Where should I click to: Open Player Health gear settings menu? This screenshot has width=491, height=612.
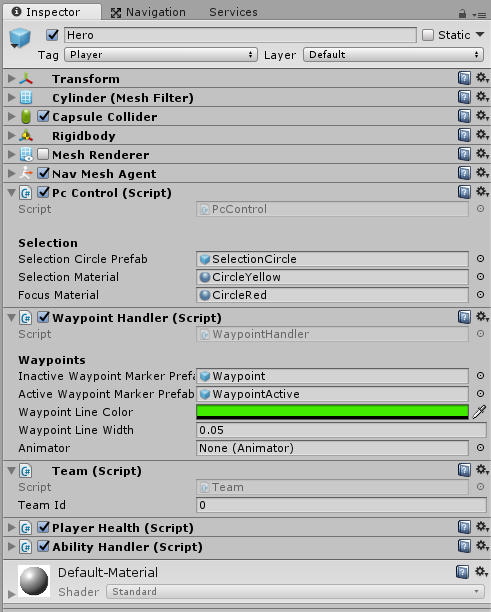pos(482,527)
